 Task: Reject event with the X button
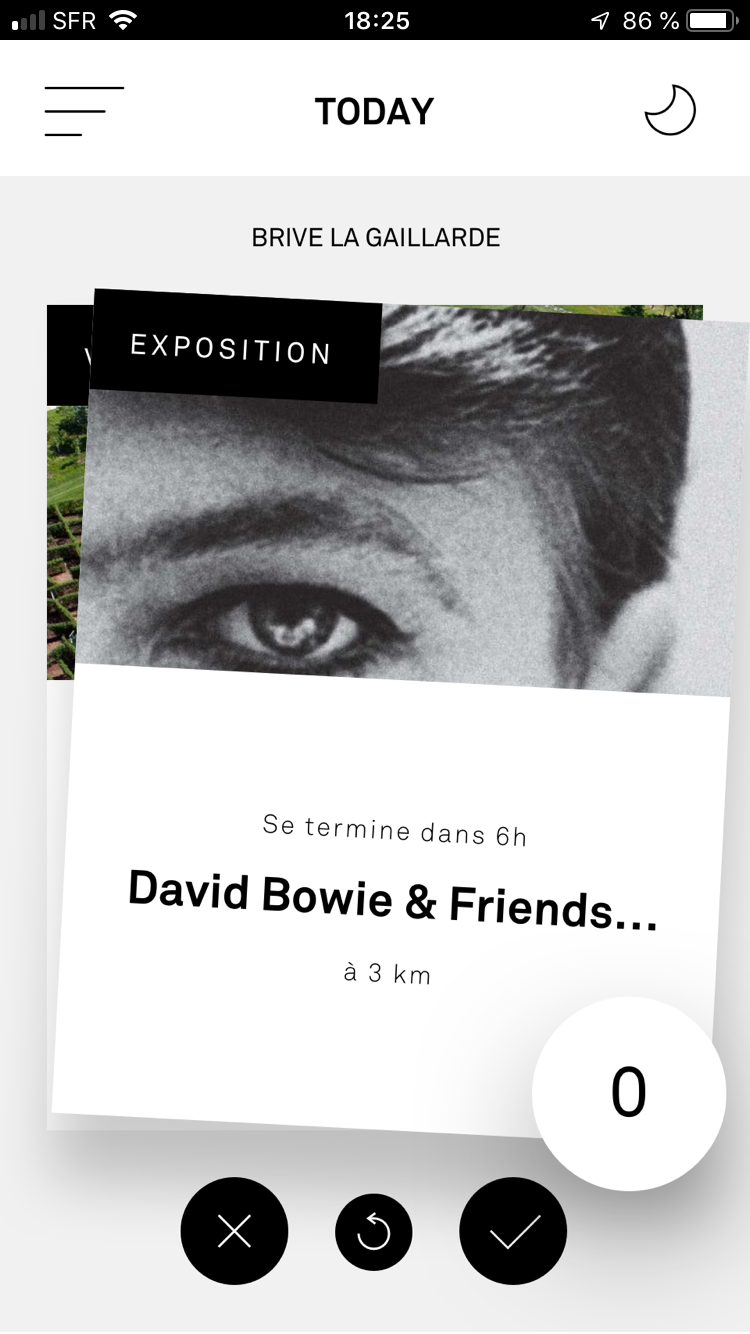point(234,1231)
